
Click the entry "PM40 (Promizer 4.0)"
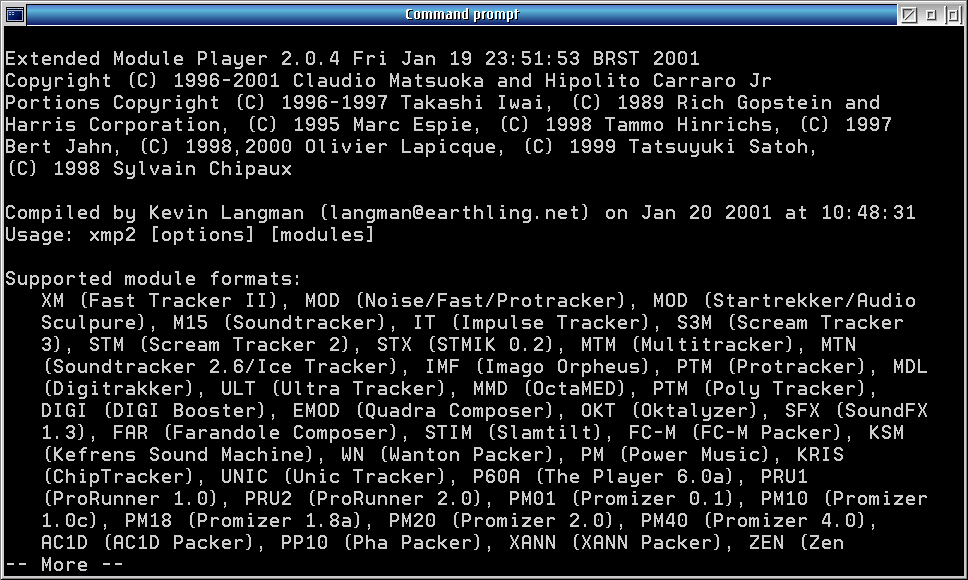tap(753, 521)
